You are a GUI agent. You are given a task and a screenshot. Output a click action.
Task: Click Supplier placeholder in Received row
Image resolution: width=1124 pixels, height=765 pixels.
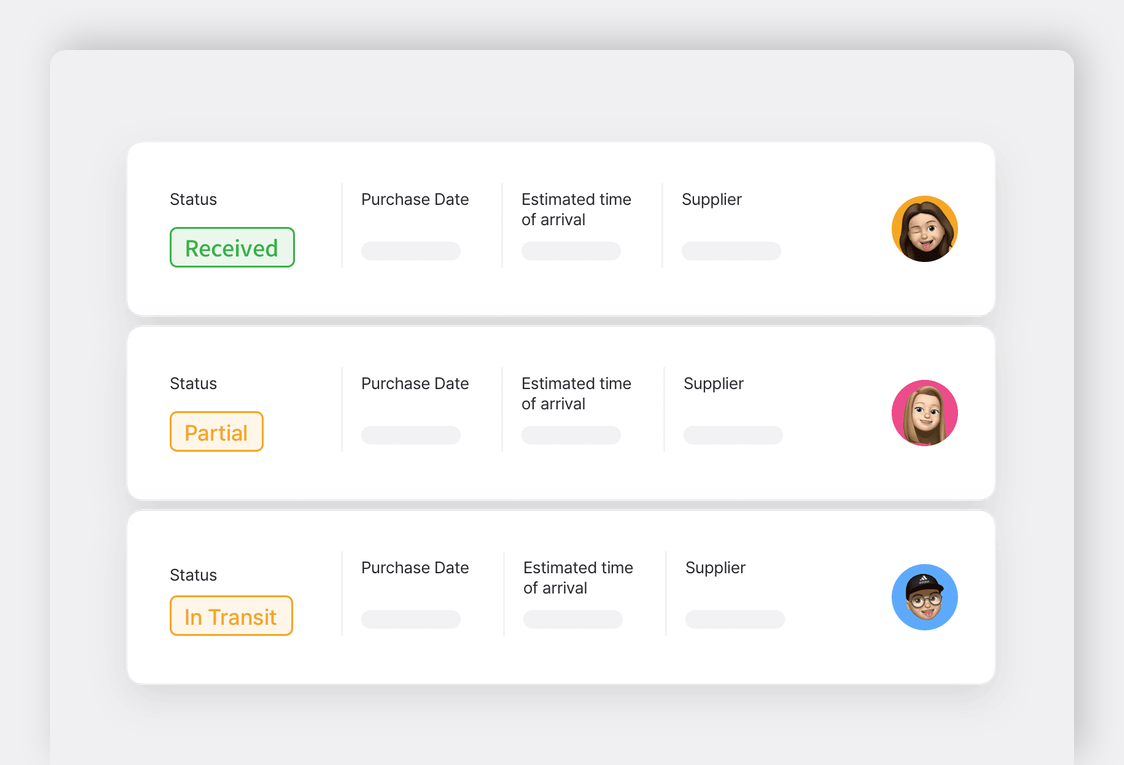[731, 251]
